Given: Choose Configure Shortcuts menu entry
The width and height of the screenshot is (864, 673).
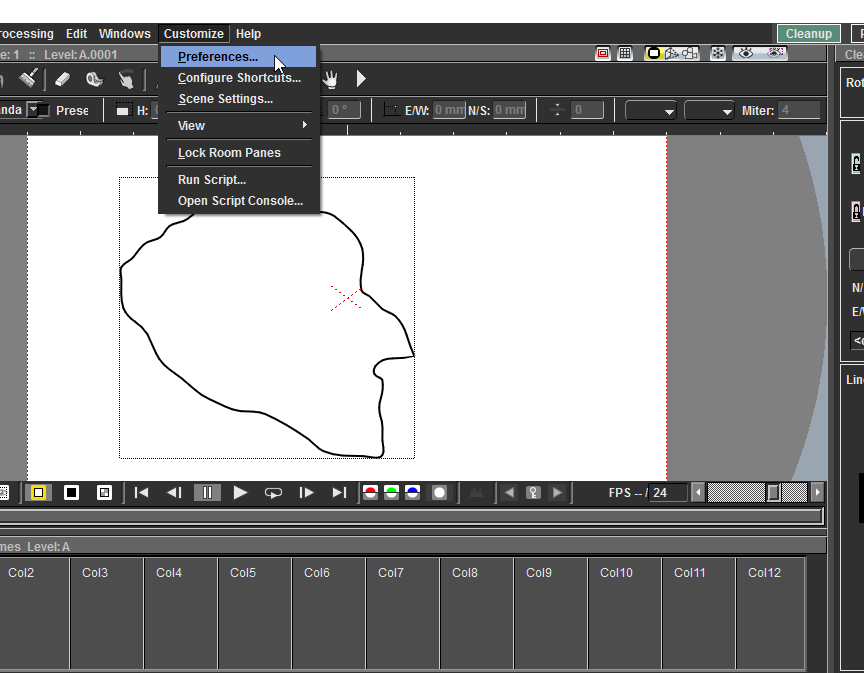Looking at the screenshot, I should pyautogui.click(x=239, y=78).
